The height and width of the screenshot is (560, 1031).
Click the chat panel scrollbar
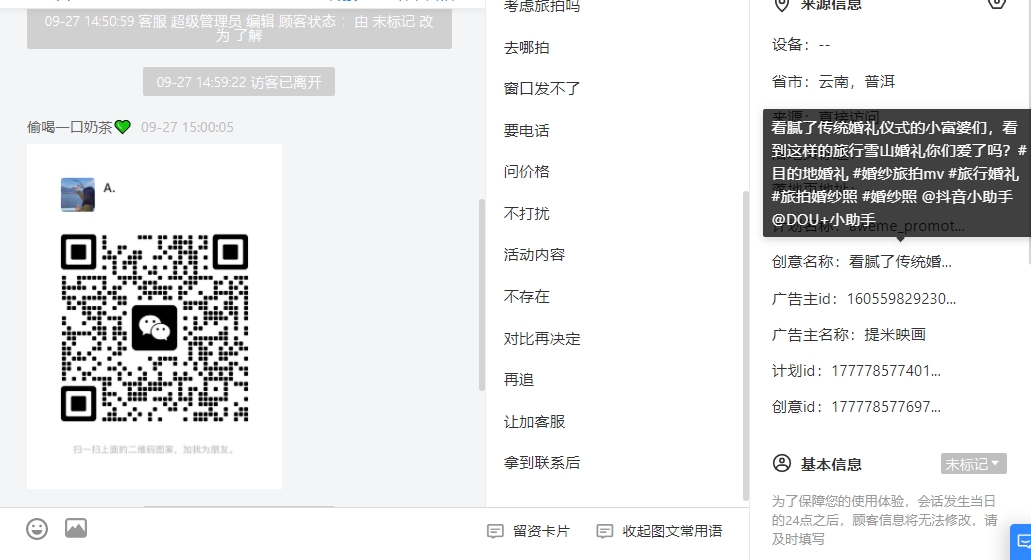click(482, 294)
